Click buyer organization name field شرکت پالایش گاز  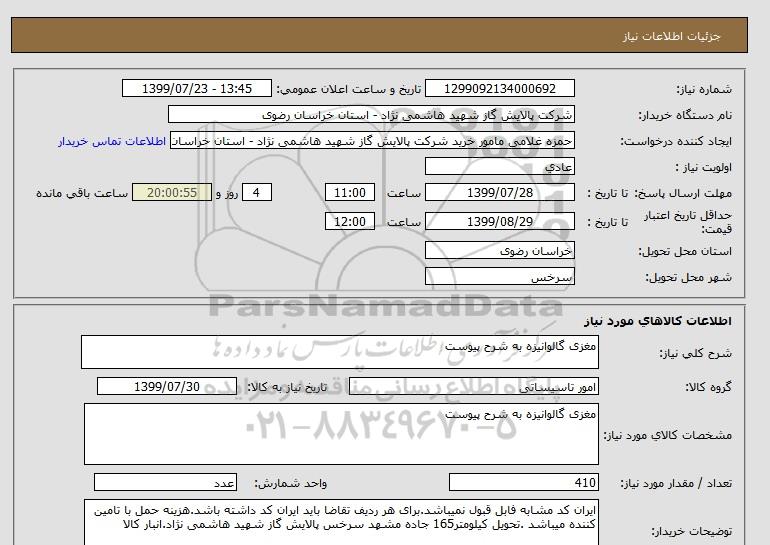click(x=371, y=114)
